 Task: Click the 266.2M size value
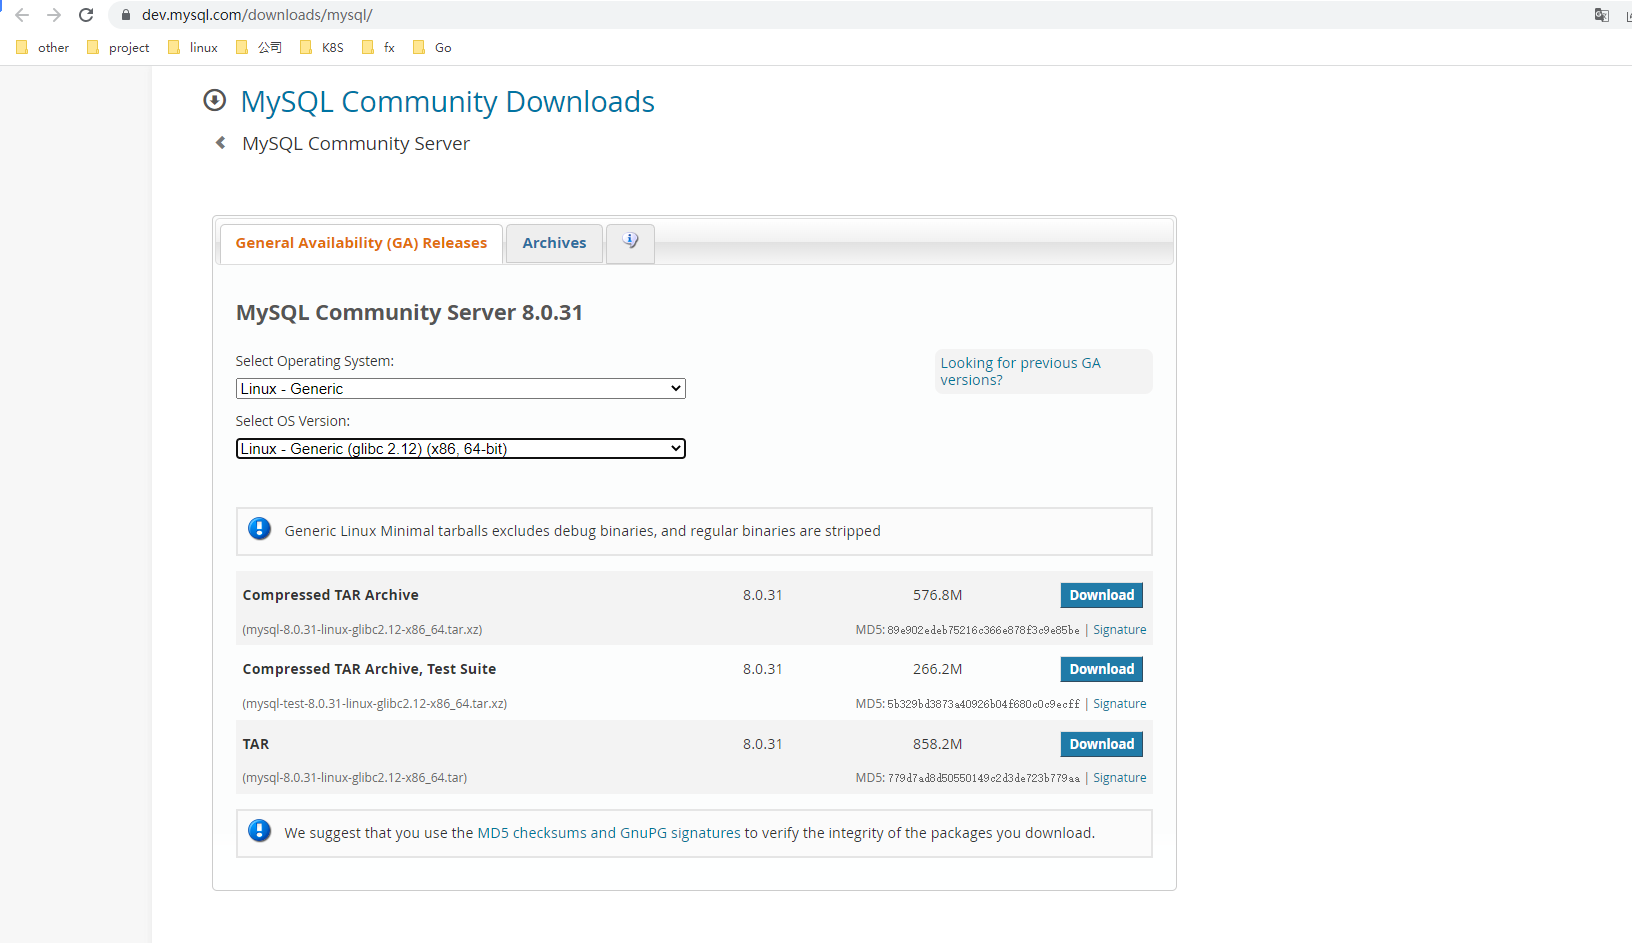937,669
